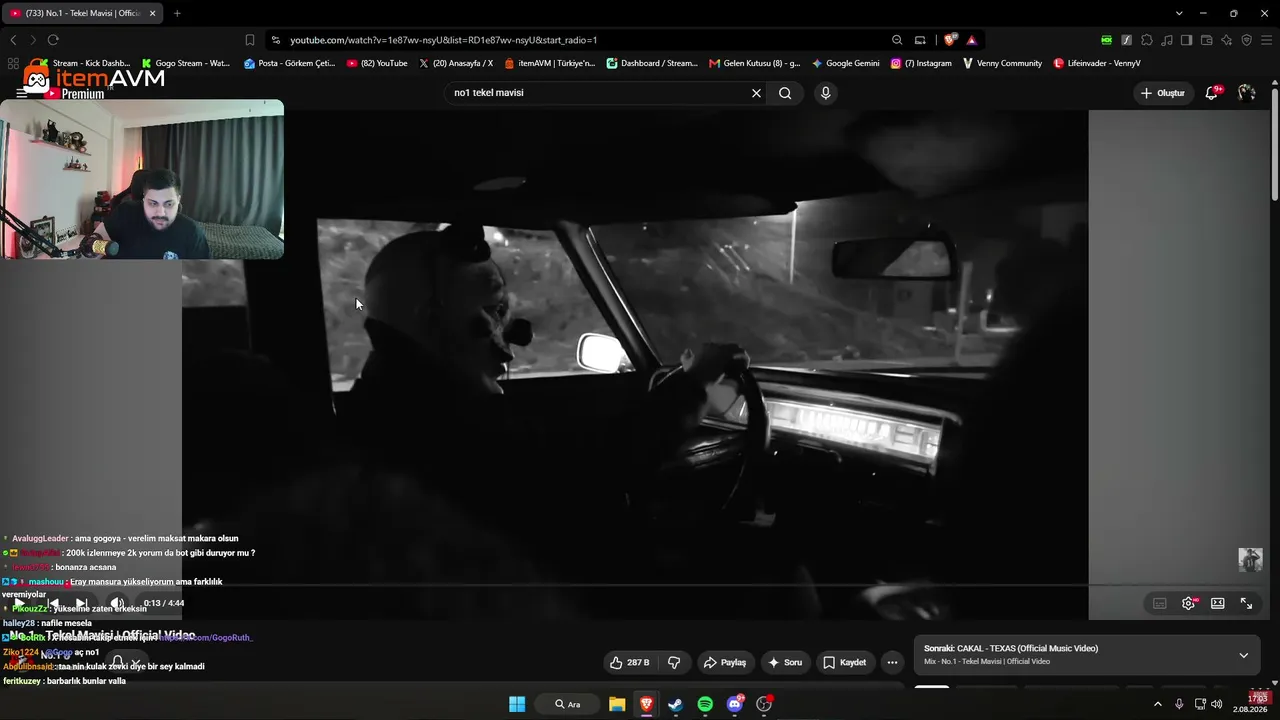Open the Gelen Kutusu Gmail bookmark
Viewport: 1280px width, 720px height.
[755, 63]
